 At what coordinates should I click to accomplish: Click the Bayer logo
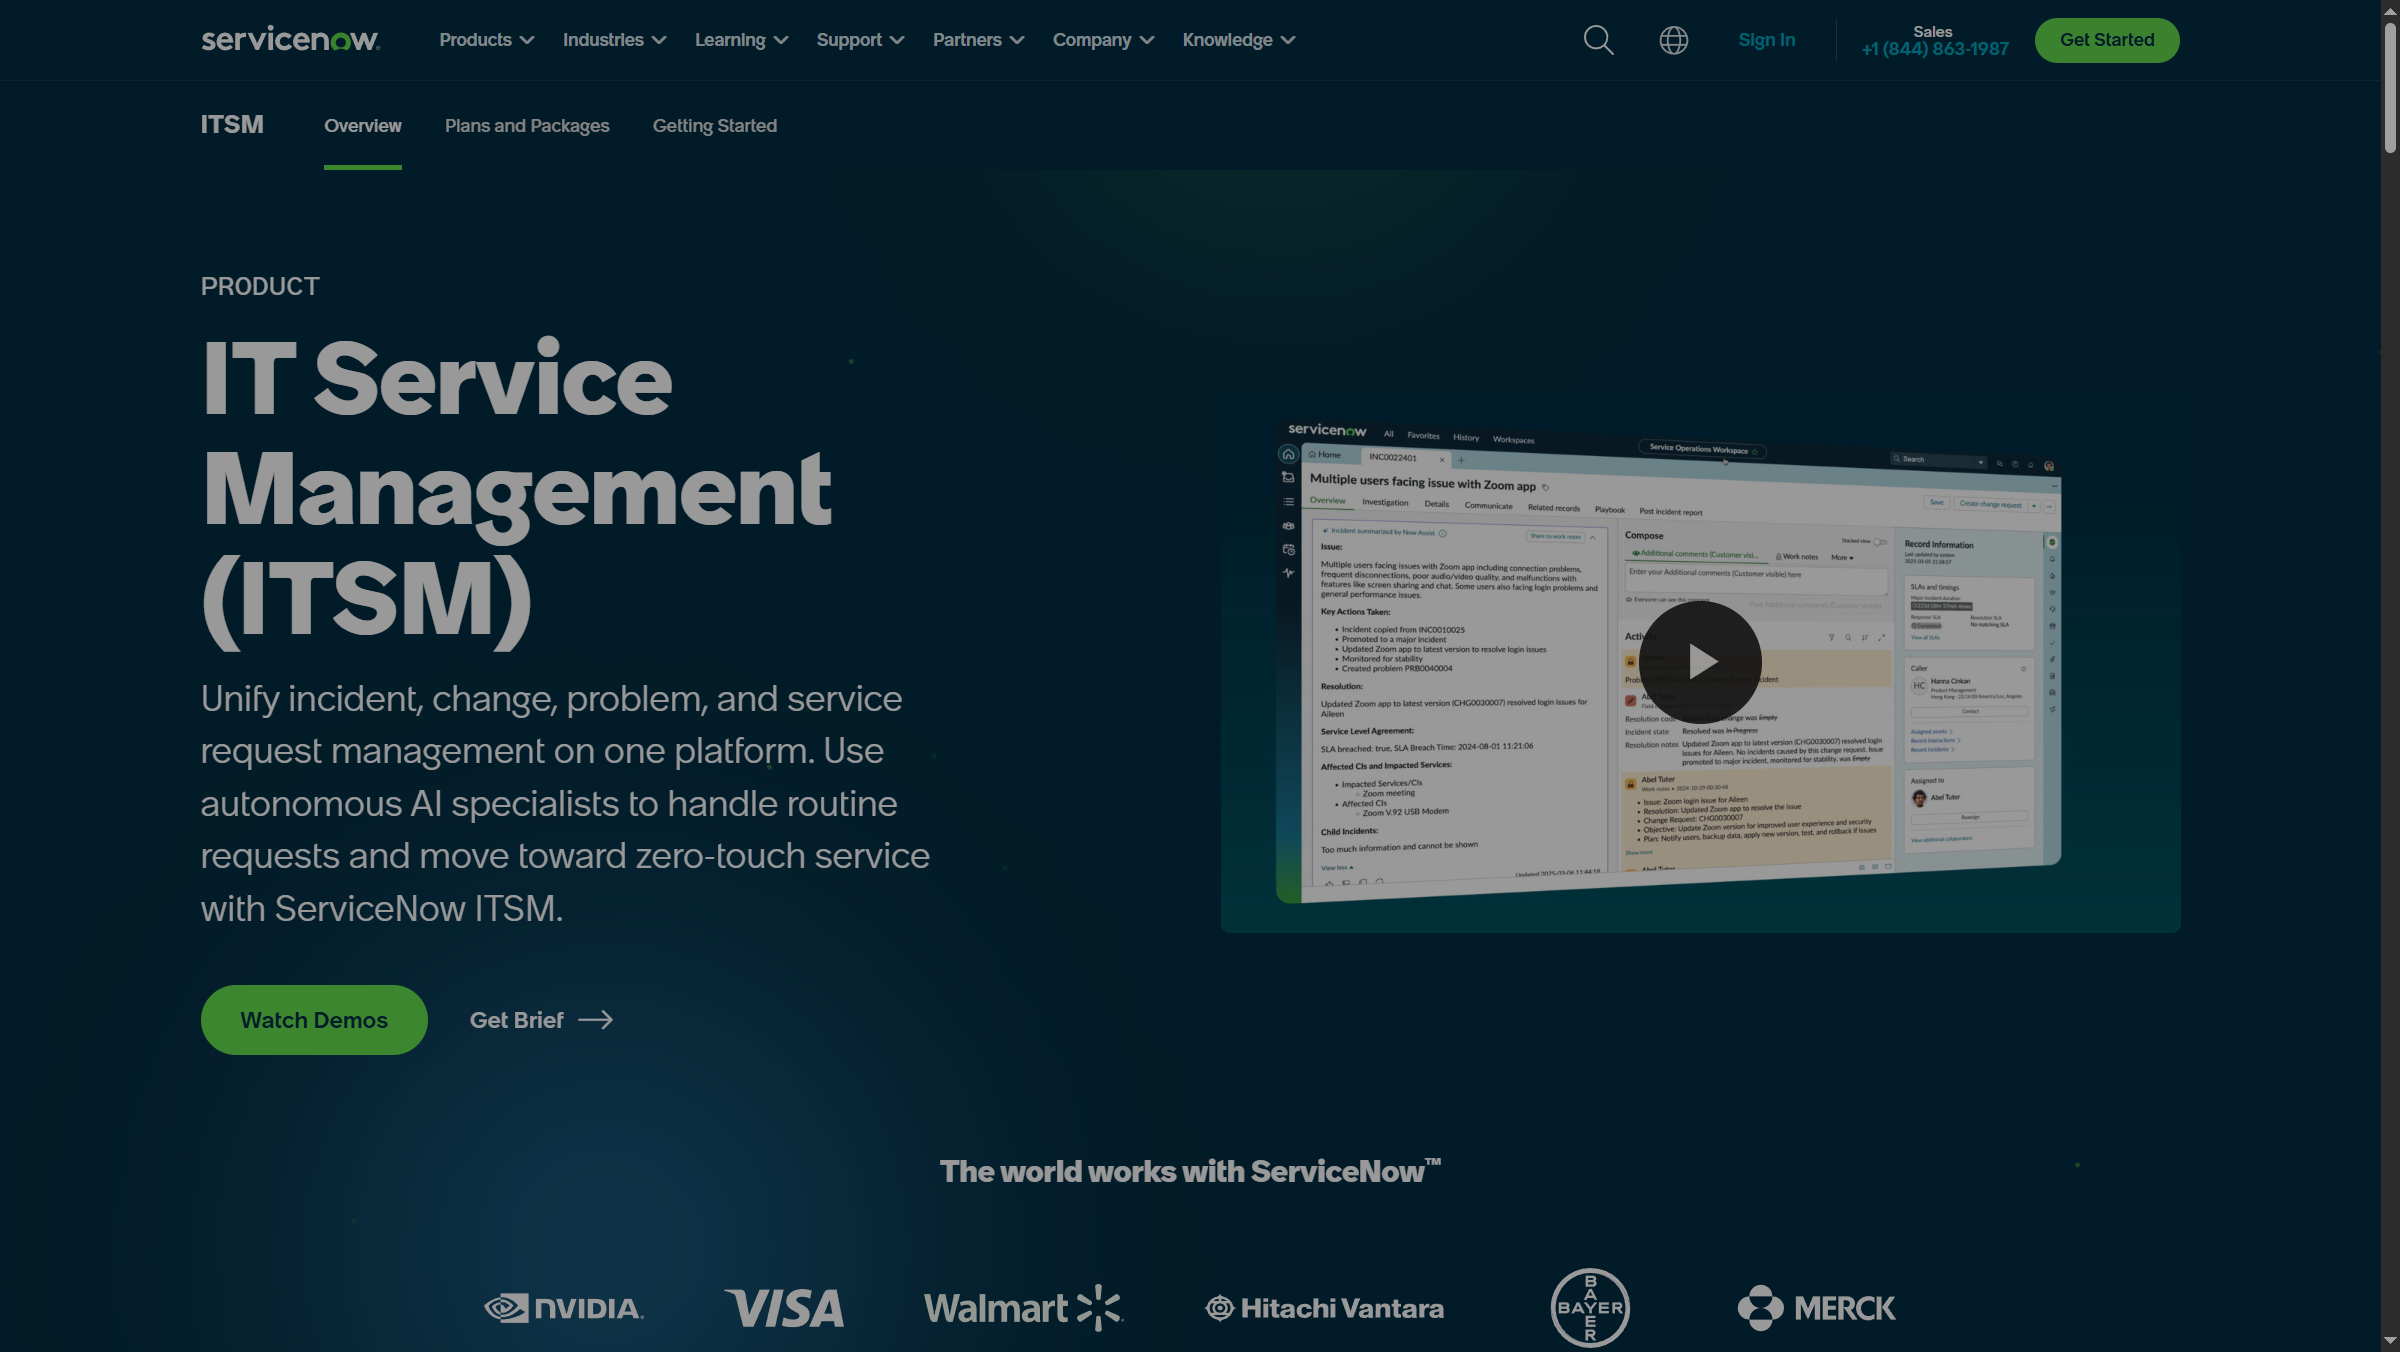[x=1590, y=1308]
